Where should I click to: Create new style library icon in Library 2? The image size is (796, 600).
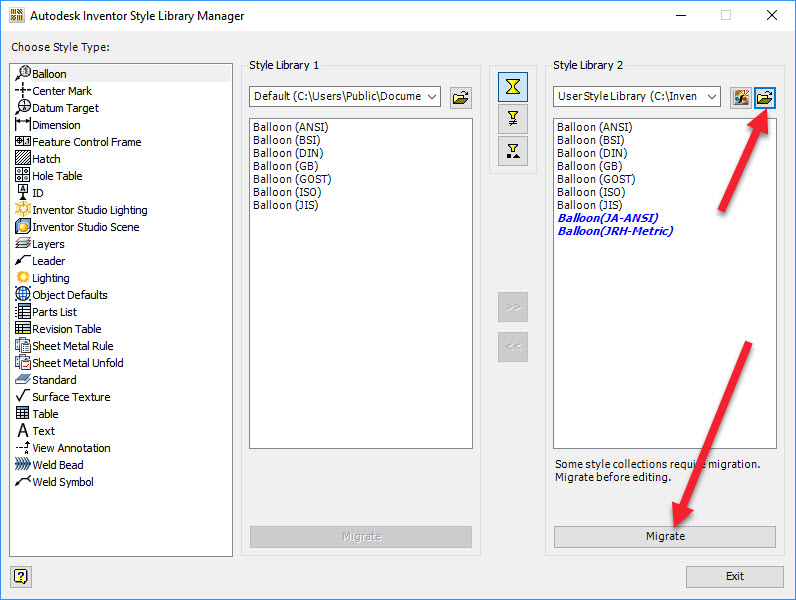741,97
